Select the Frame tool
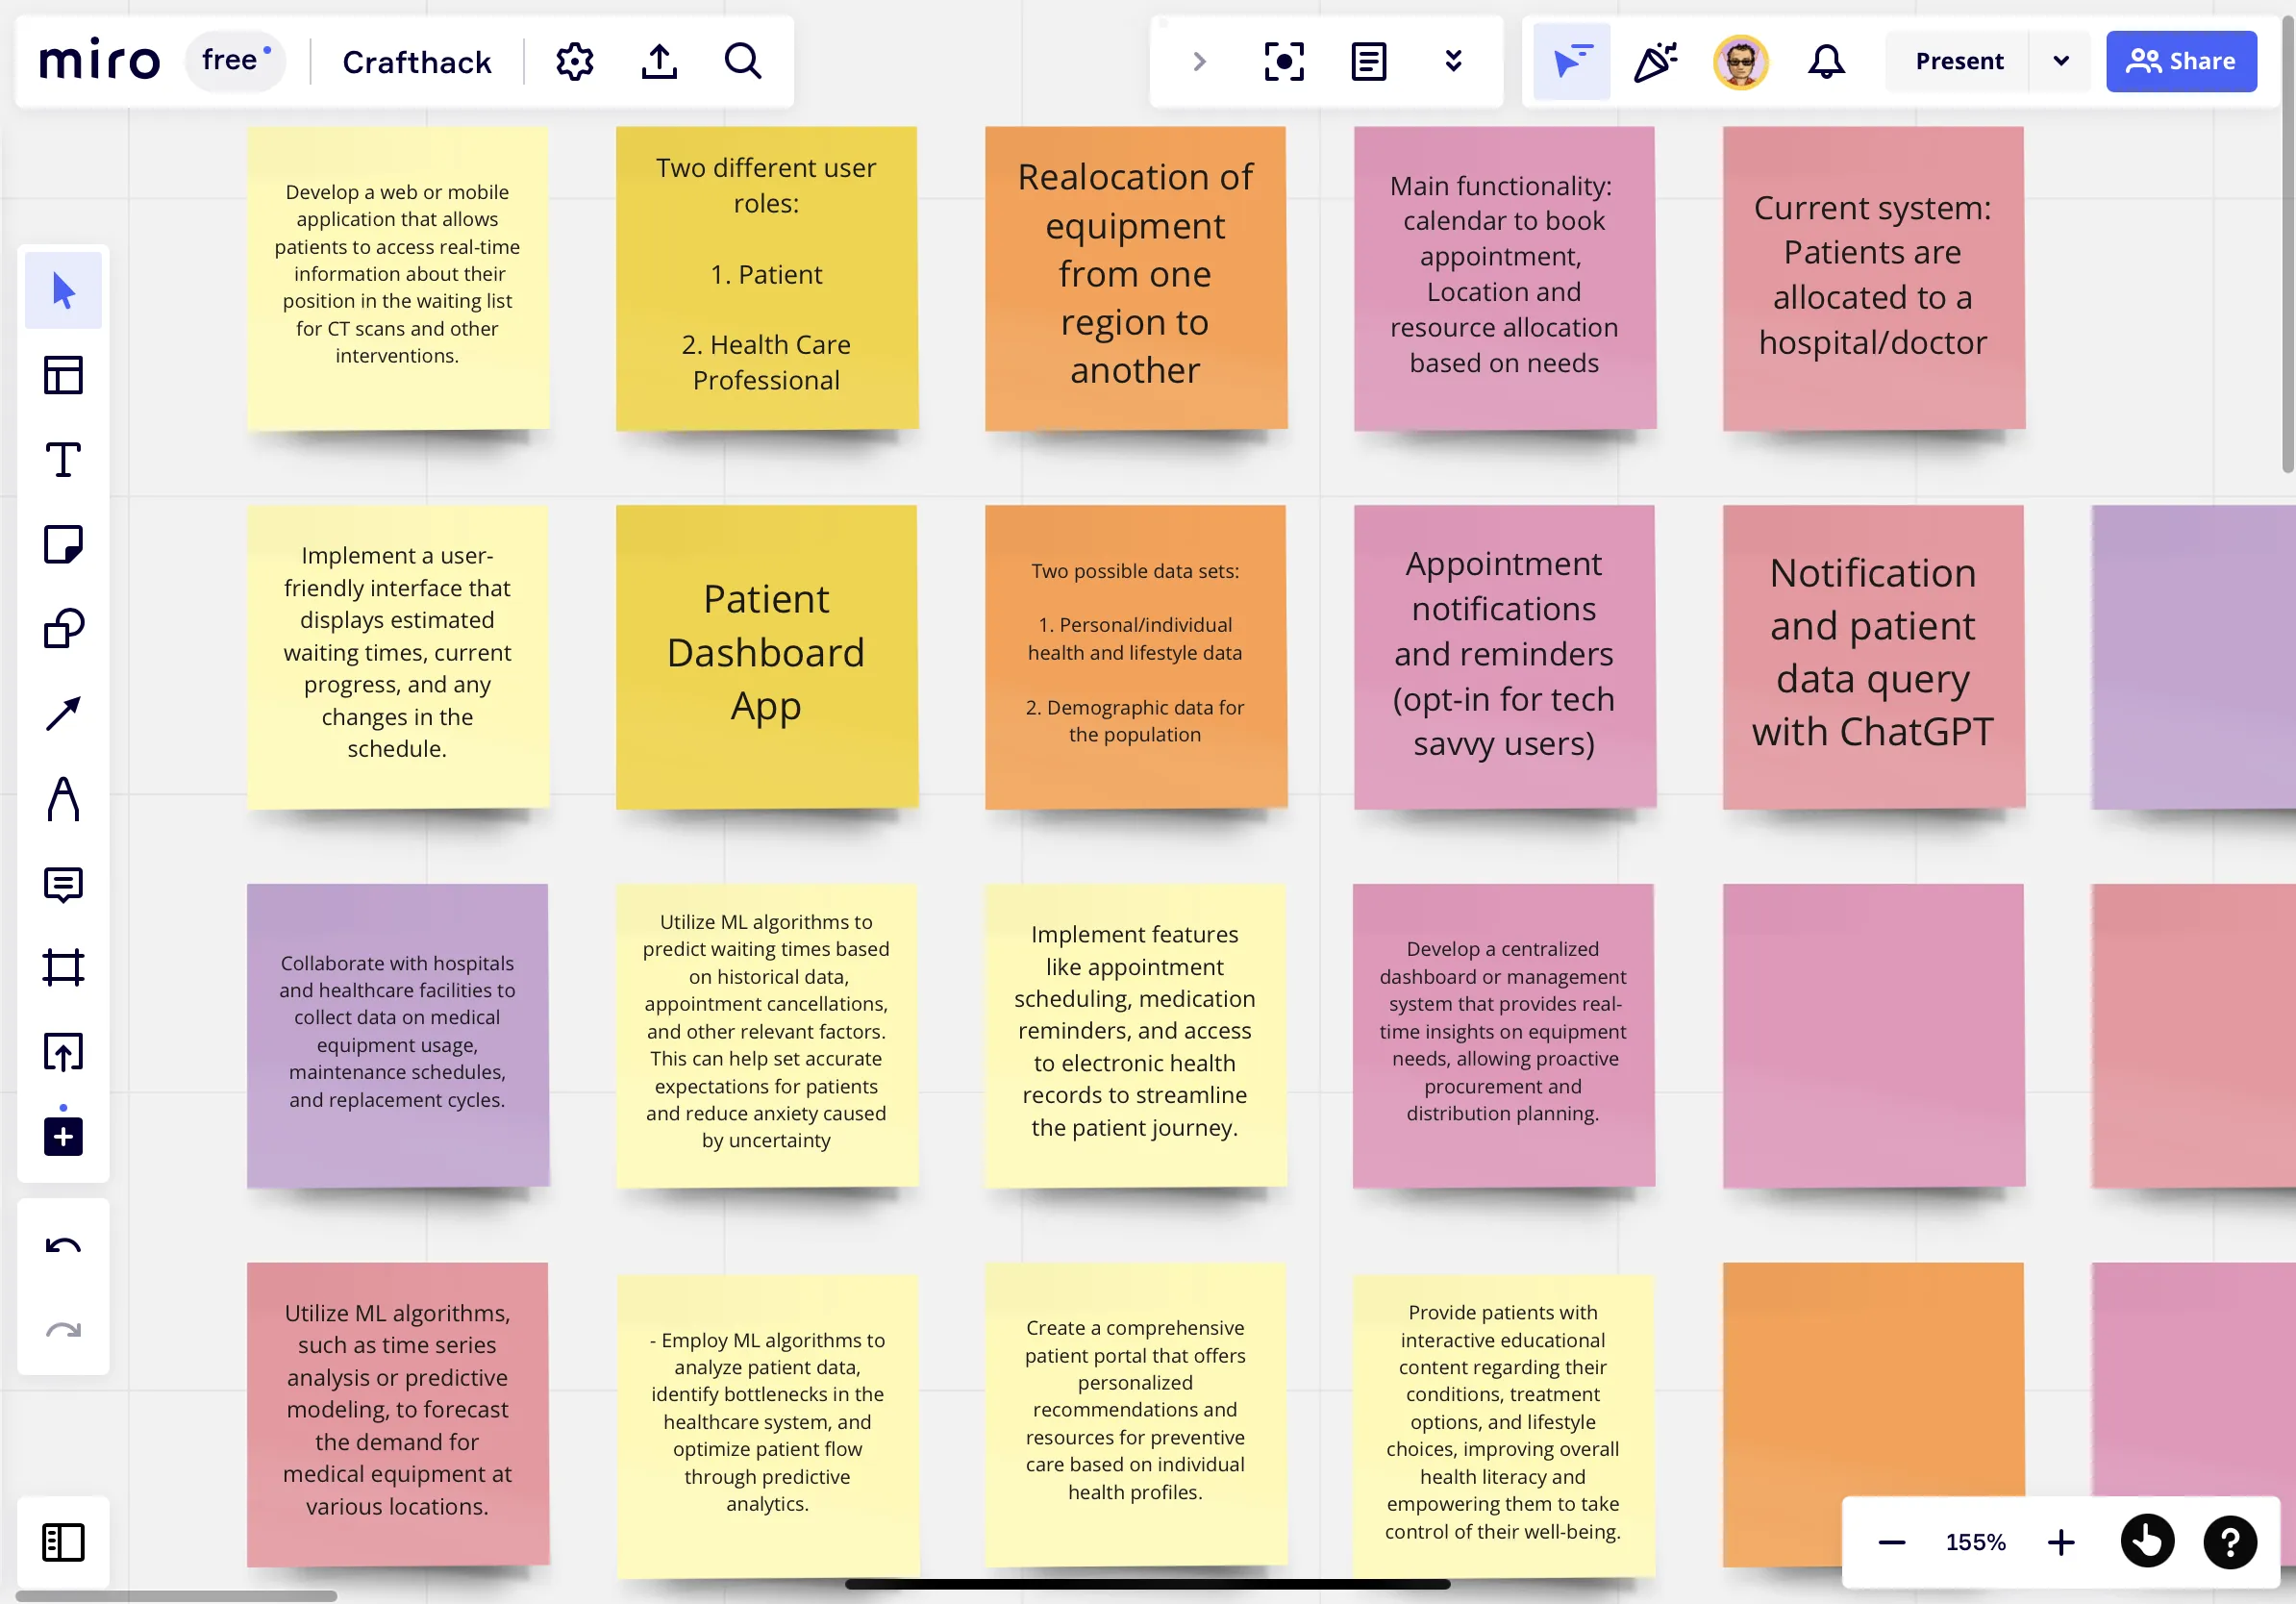The image size is (2296, 1604). 63,968
